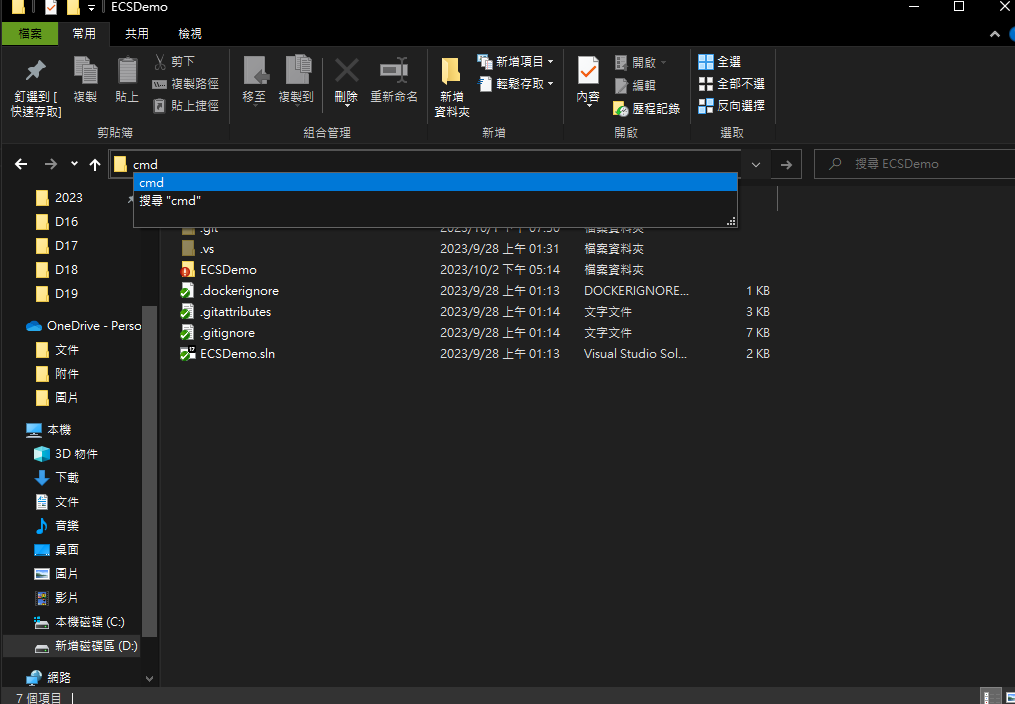The height and width of the screenshot is (704, 1015).
Task: Open Quick Access Toolbar customize dropdown
Action: 91,8
